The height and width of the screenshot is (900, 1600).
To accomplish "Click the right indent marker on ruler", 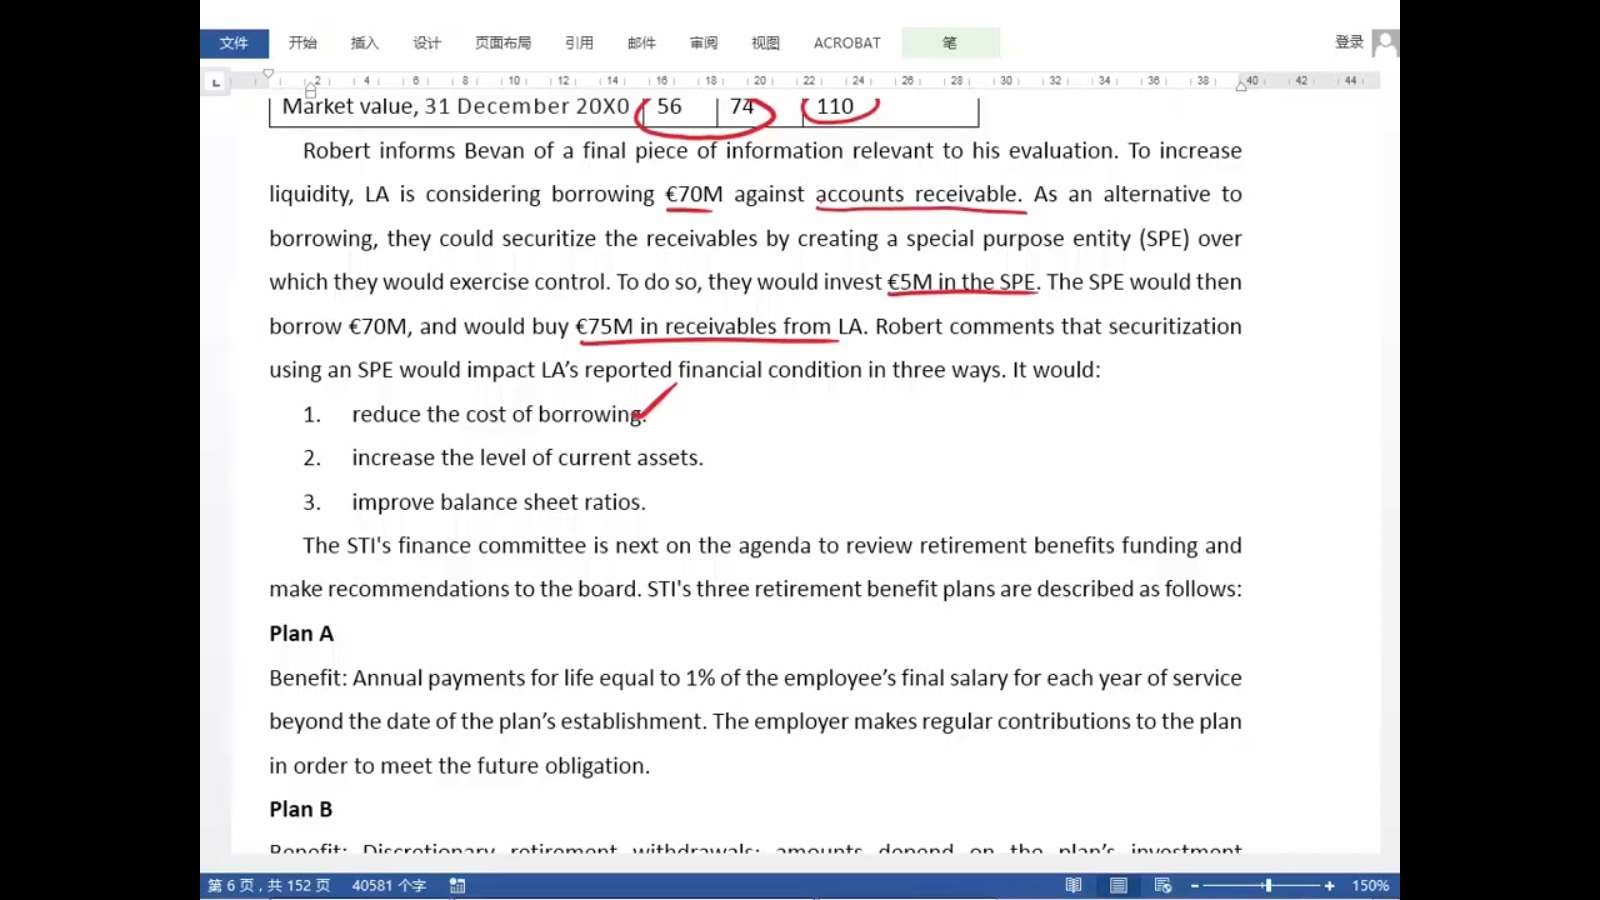I will [x=1241, y=86].
